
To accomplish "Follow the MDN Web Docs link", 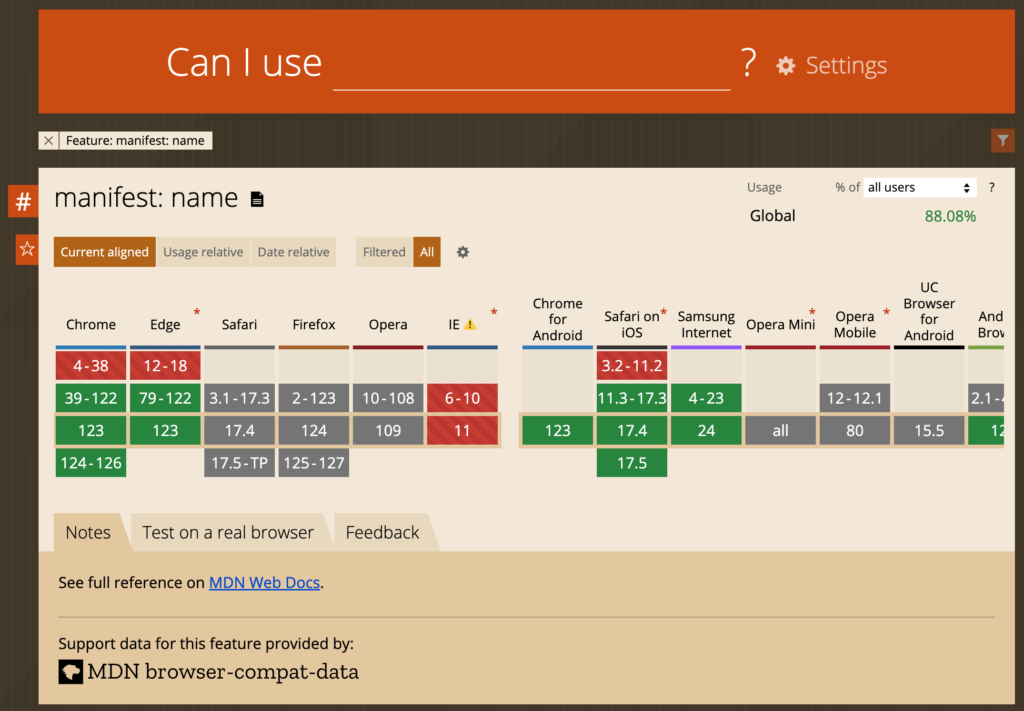I will pos(264,582).
